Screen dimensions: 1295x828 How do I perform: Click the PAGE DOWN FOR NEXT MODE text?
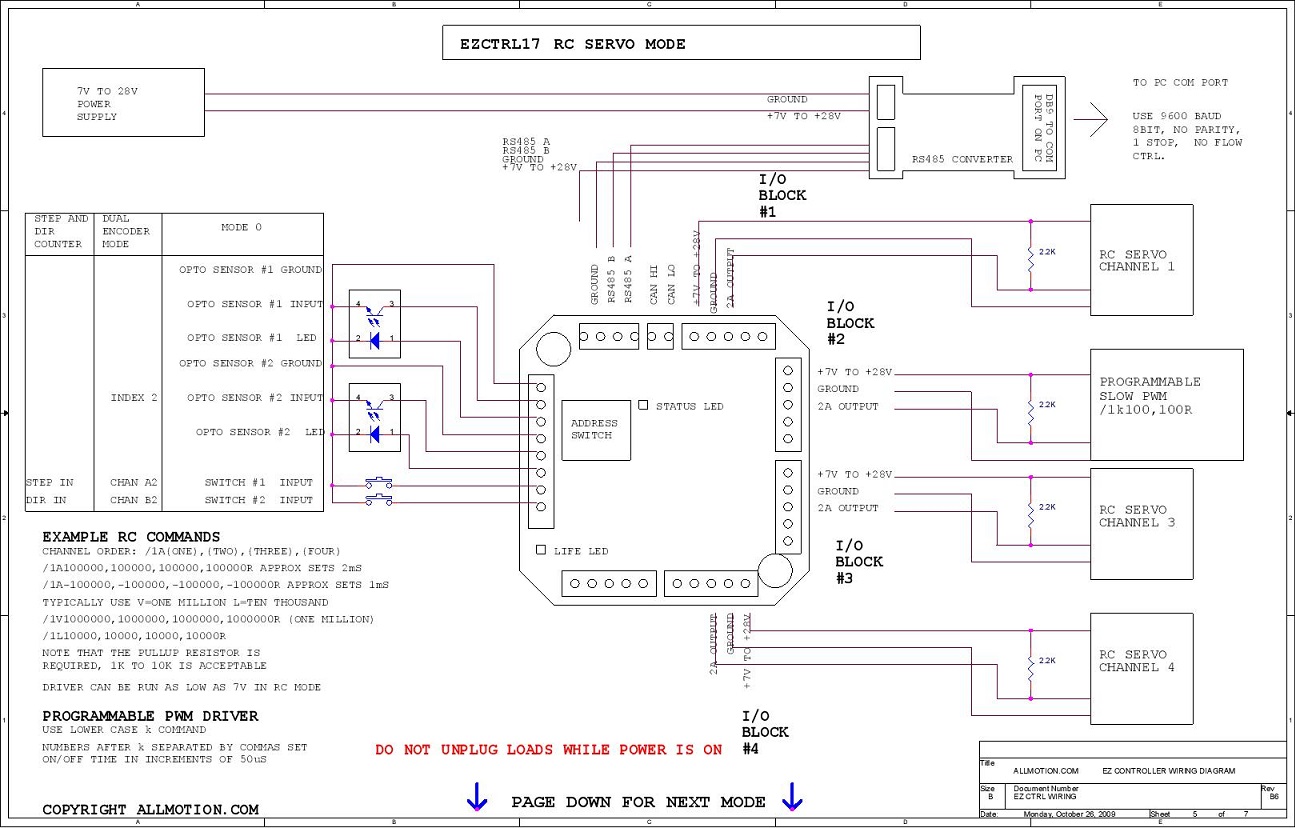[639, 802]
